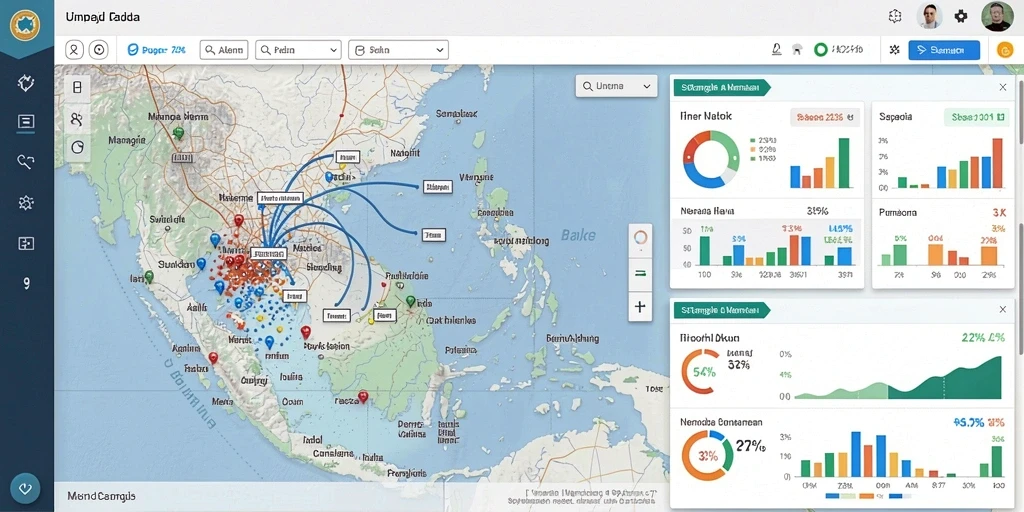Click the blue button in top toolbar
This screenshot has width=1024, height=512.
(944, 50)
